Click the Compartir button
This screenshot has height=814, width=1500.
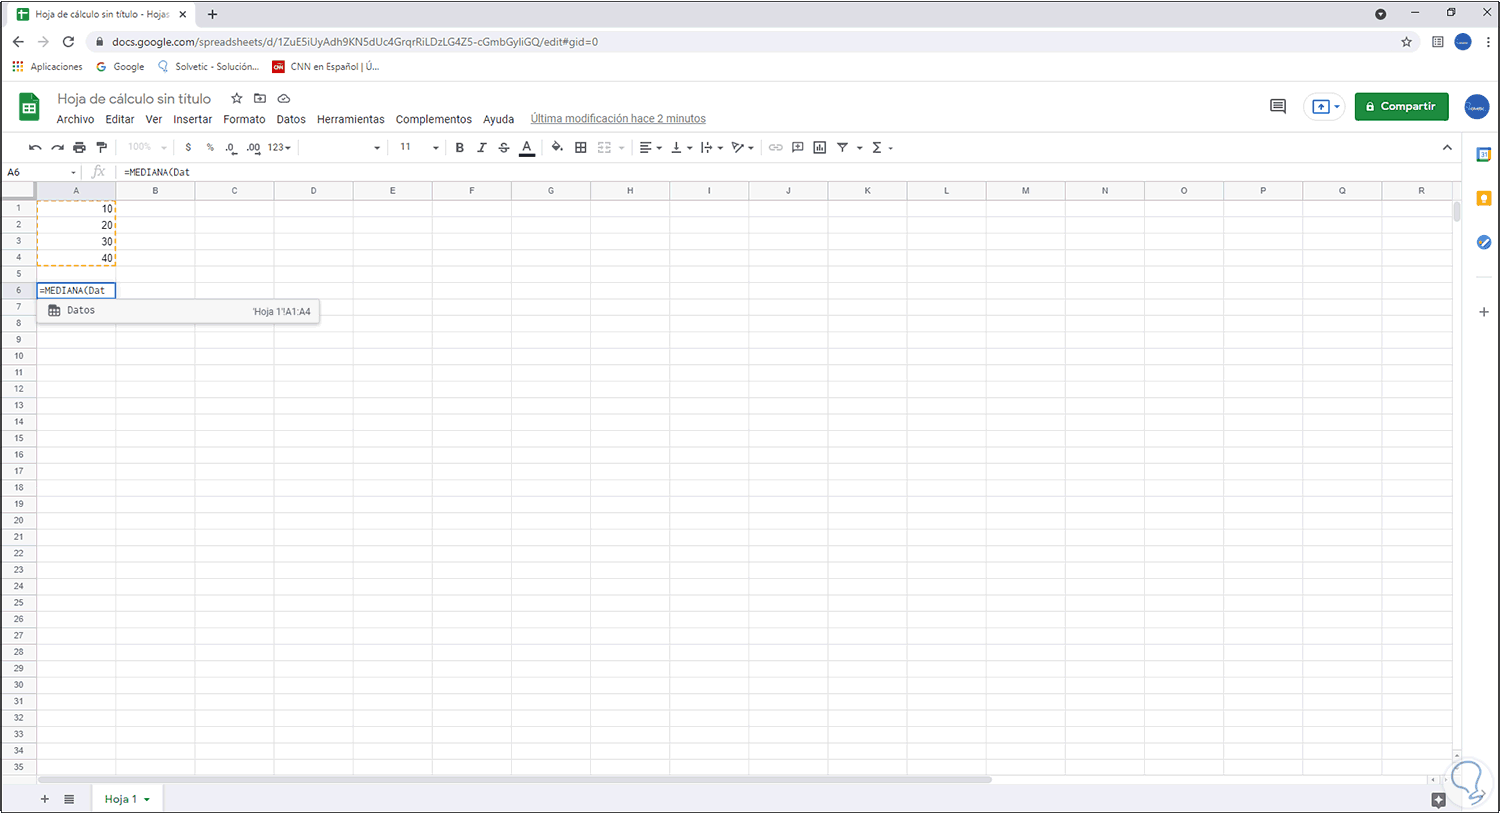point(1401,106)
